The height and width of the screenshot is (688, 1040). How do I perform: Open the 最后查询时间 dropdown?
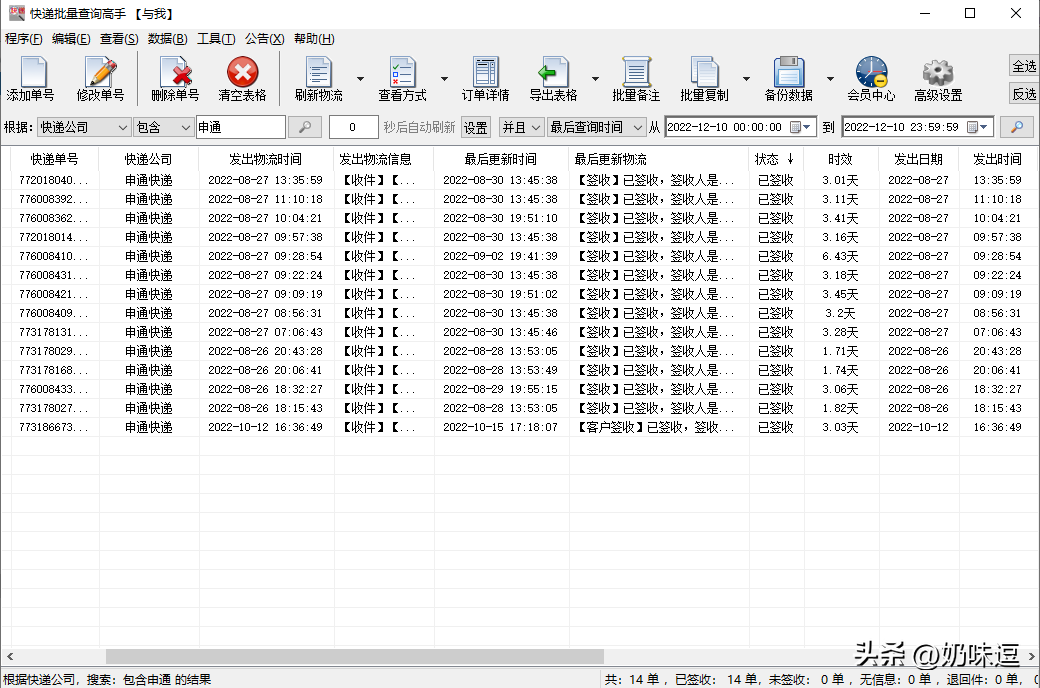coord(596,127)
